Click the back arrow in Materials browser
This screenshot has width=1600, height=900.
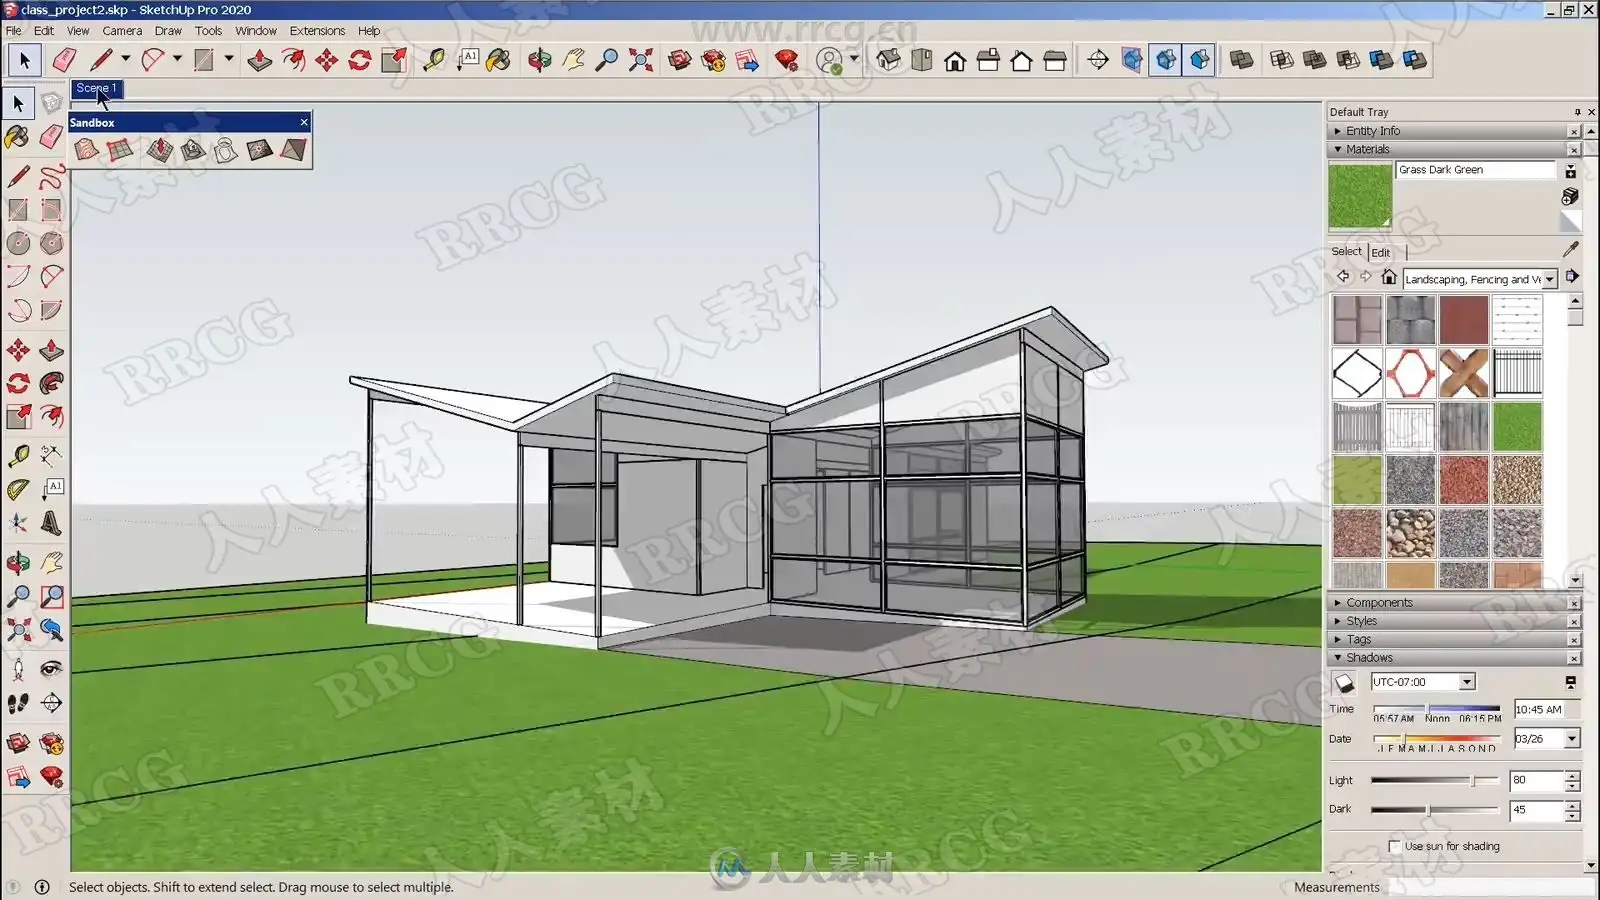click(x=1343, y=277)
